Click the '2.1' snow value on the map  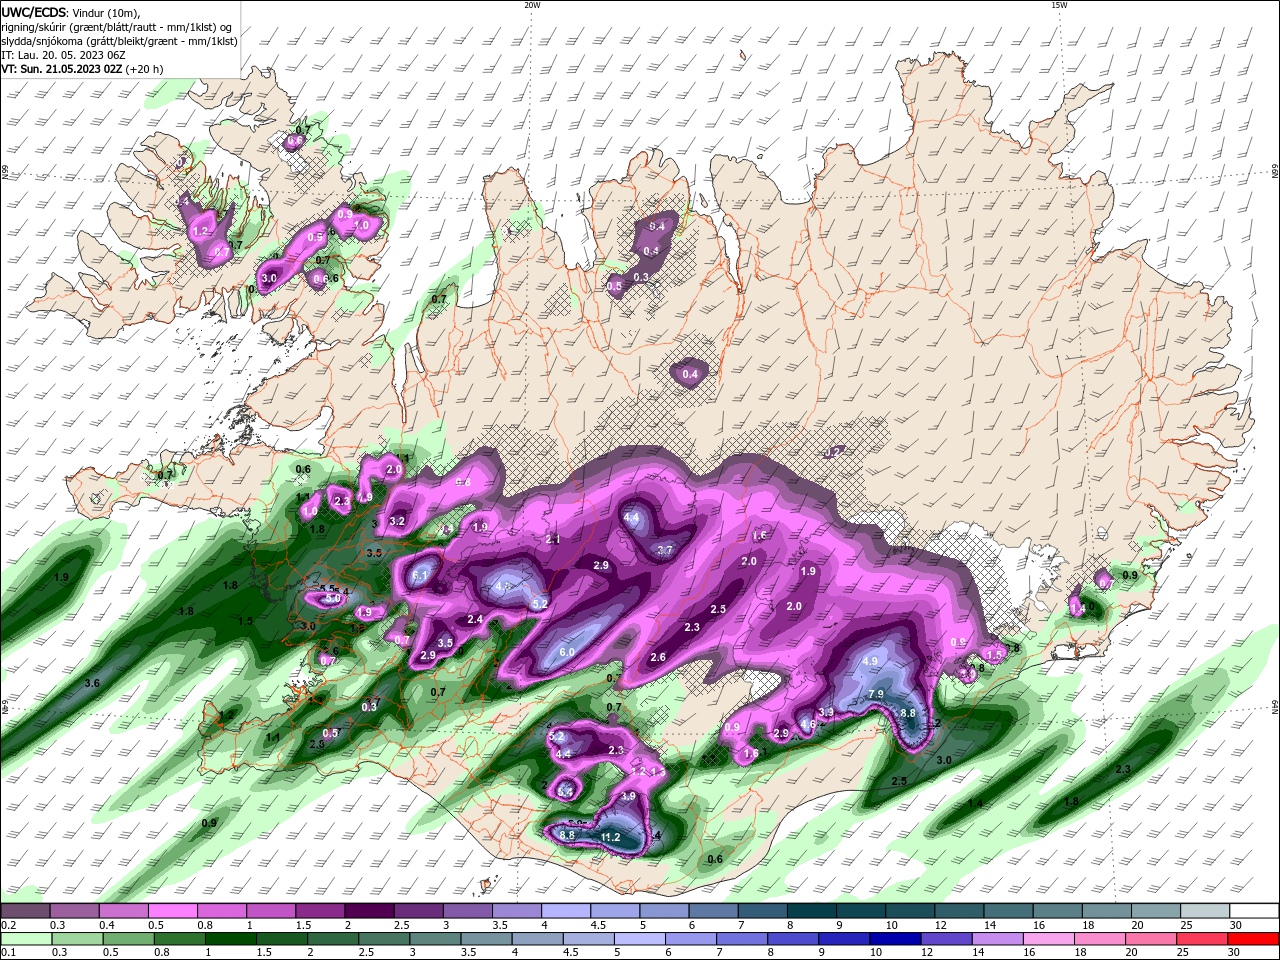click(553, 539)
